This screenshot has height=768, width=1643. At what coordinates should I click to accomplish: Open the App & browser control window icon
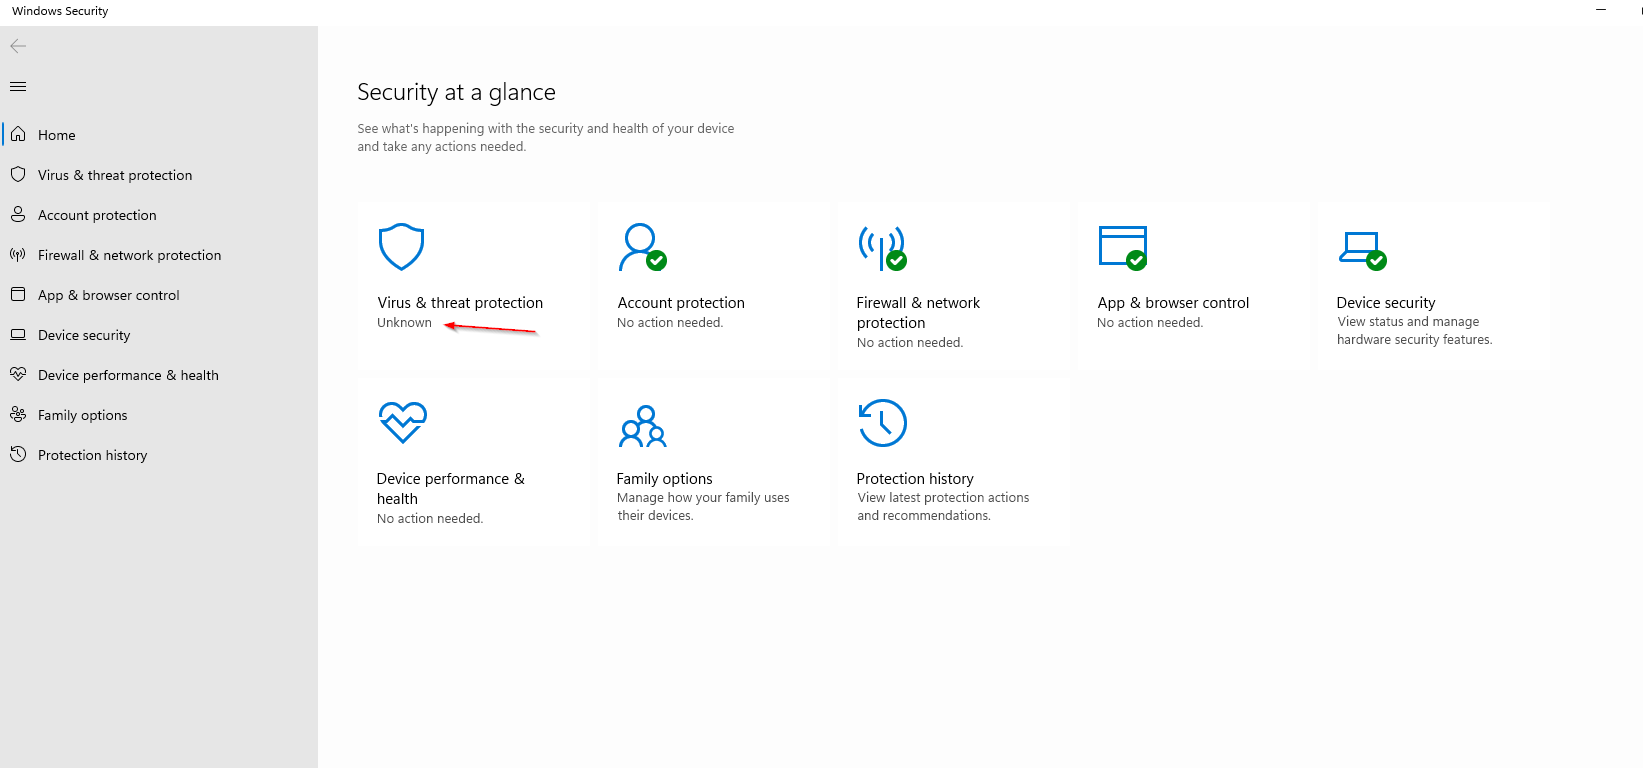(x=1122, y=247)
